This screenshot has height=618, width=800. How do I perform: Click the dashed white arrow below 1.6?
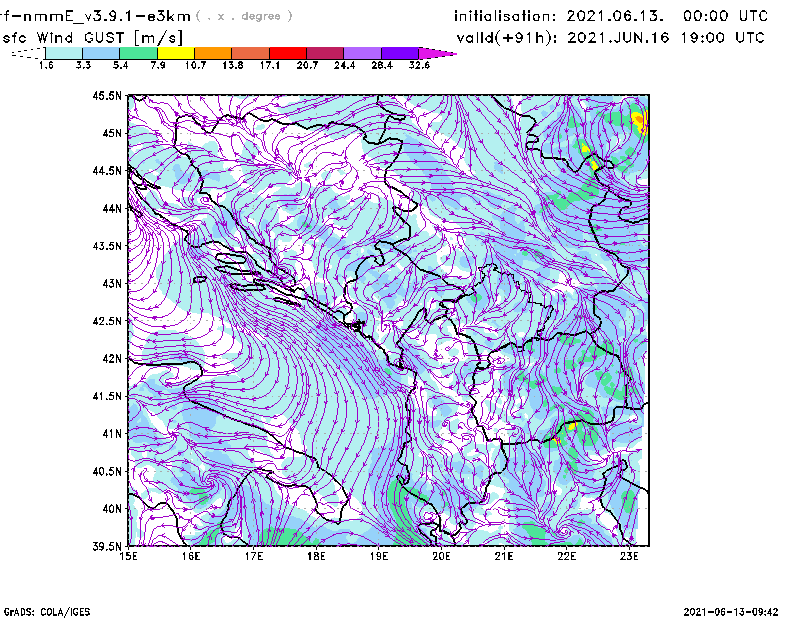click(28, 53)
